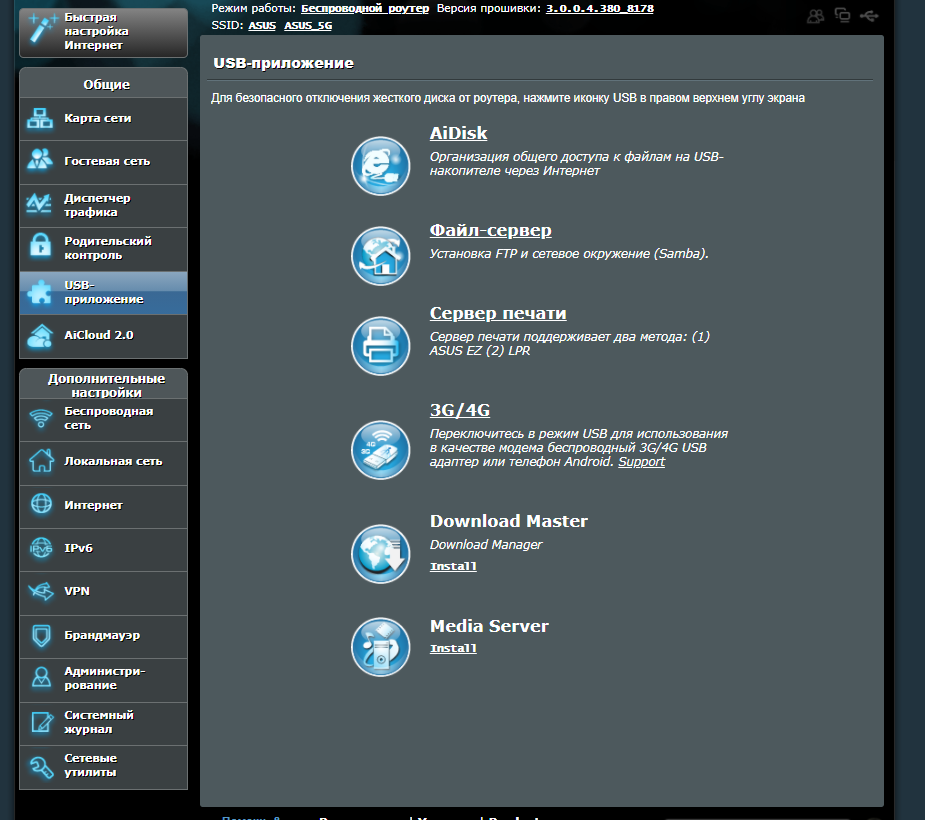Click the 3G/4G modem icon

click(381, 450)
